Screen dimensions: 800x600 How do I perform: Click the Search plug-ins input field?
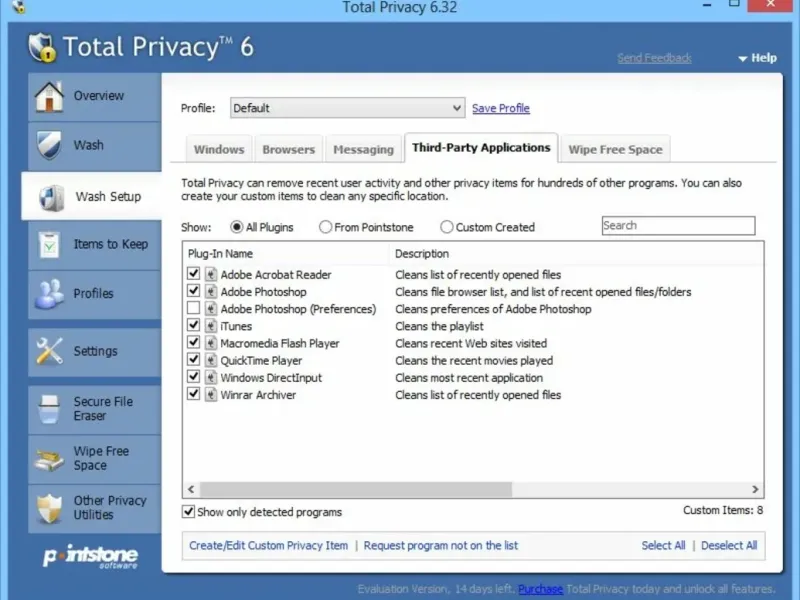pyautogui.click(x=678, y=226)
